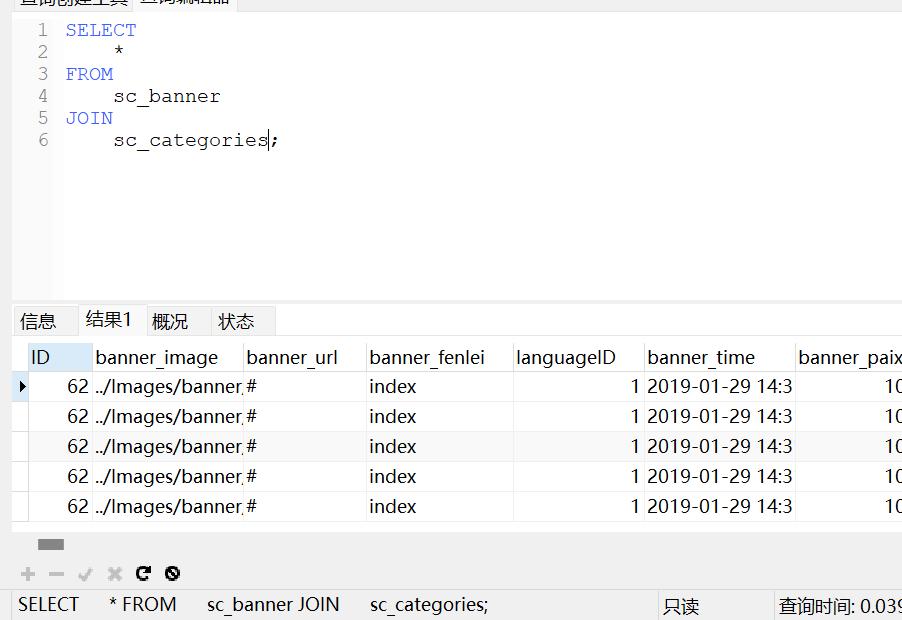Switch to the 信息 tab
This screenshot has height=620, width=902.
(39, 321)
